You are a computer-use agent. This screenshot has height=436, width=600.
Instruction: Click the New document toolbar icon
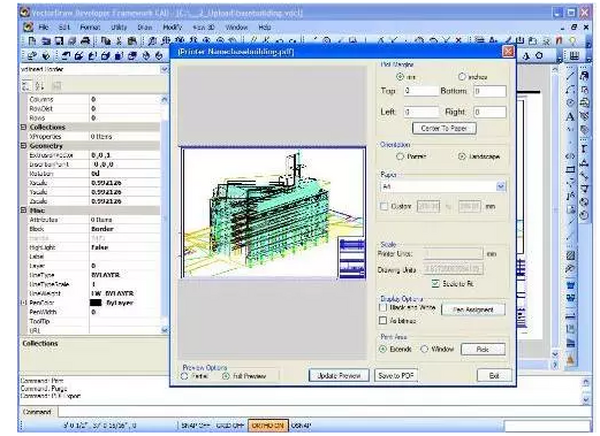33,41
